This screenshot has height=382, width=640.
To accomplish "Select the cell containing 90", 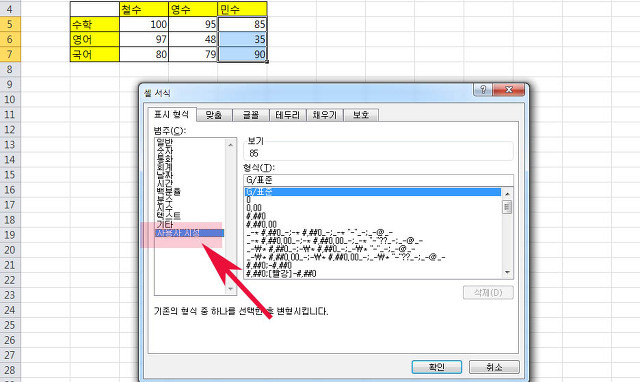I will [242, 54].
